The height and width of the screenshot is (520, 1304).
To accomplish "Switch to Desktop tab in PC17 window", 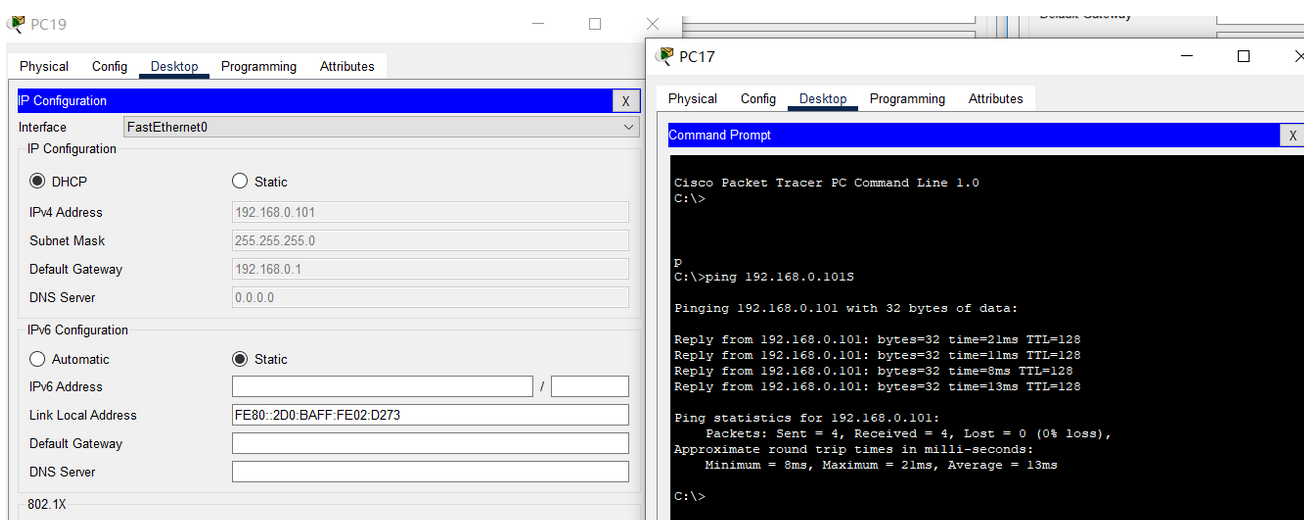I will point(823,98).
